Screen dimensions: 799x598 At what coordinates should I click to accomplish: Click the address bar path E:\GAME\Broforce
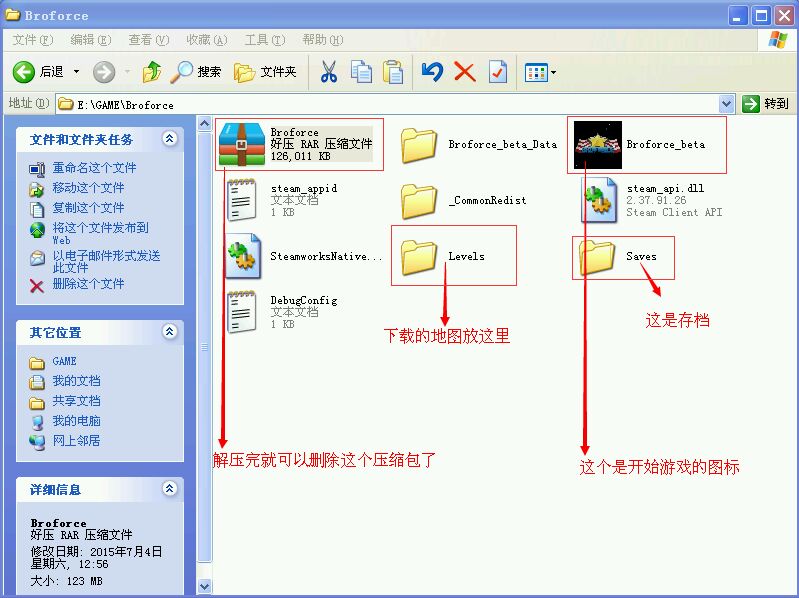pyautogui.click(x=125, y=105)
